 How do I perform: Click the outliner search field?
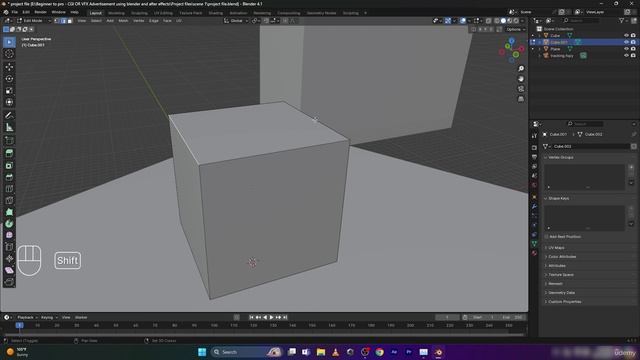click(x=582, y=20)
